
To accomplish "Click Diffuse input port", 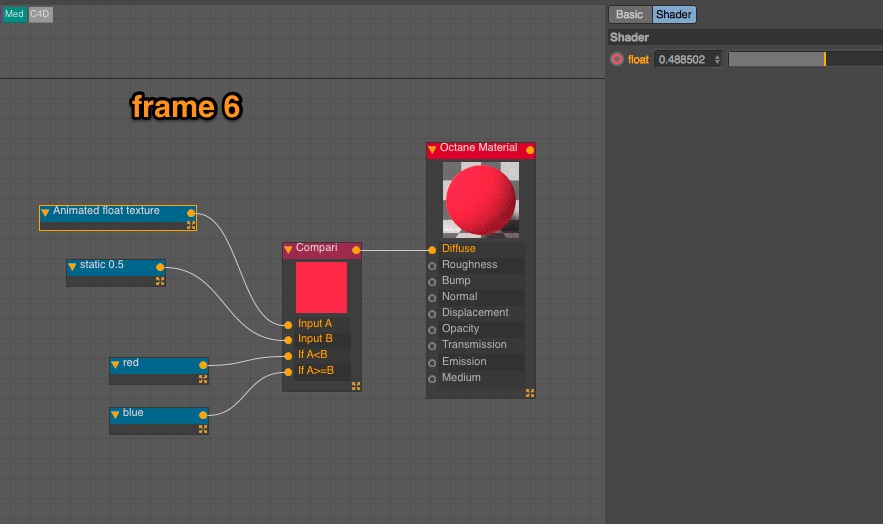I will point(432,250).
